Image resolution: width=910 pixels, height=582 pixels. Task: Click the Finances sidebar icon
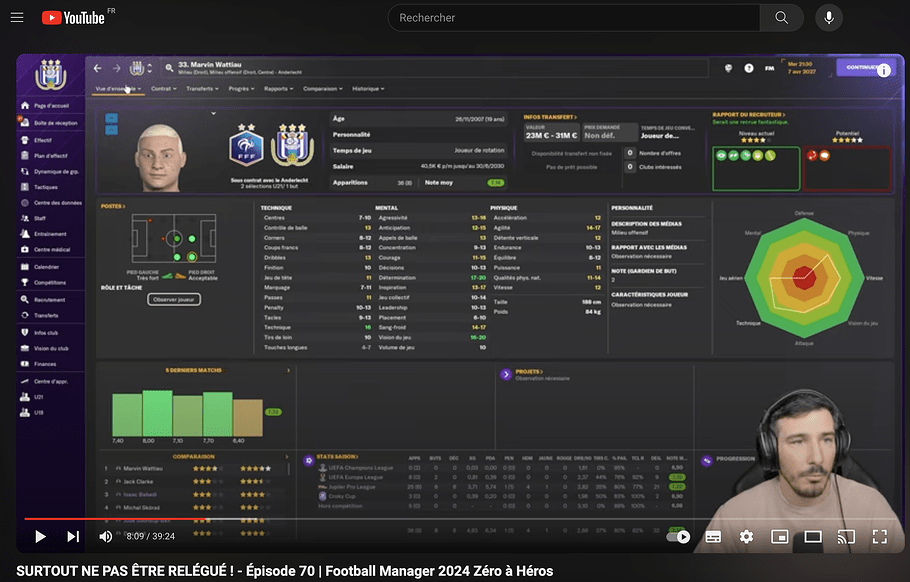pyautogui.click(x=25, y=364)
